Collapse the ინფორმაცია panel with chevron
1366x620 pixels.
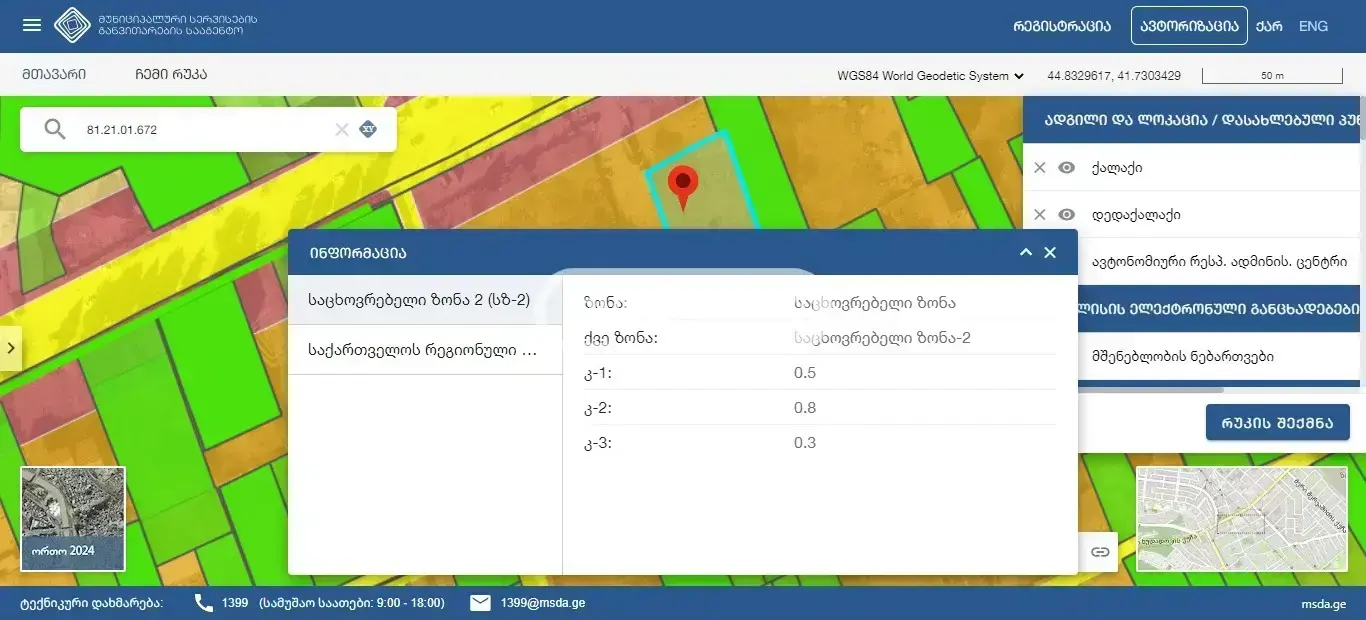pos(1025,252)
